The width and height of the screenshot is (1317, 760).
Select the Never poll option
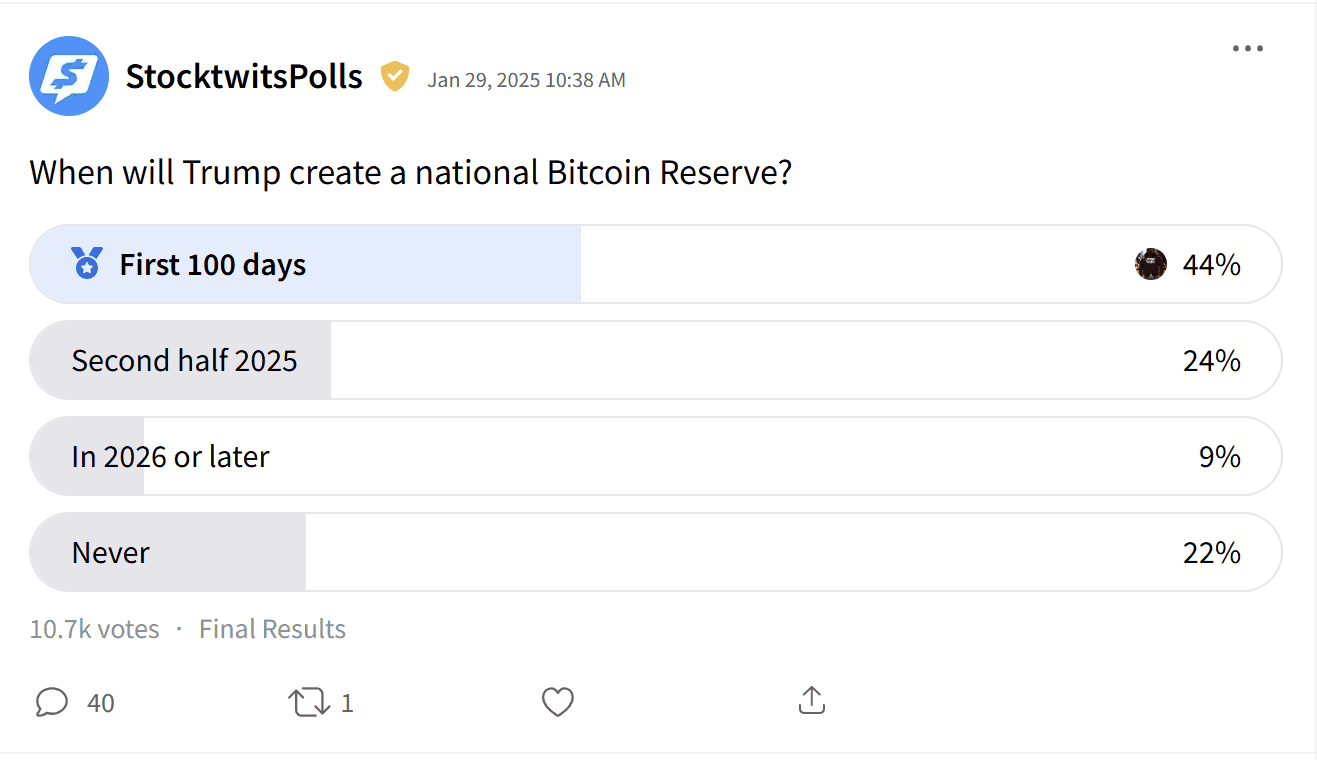(656, 552)
